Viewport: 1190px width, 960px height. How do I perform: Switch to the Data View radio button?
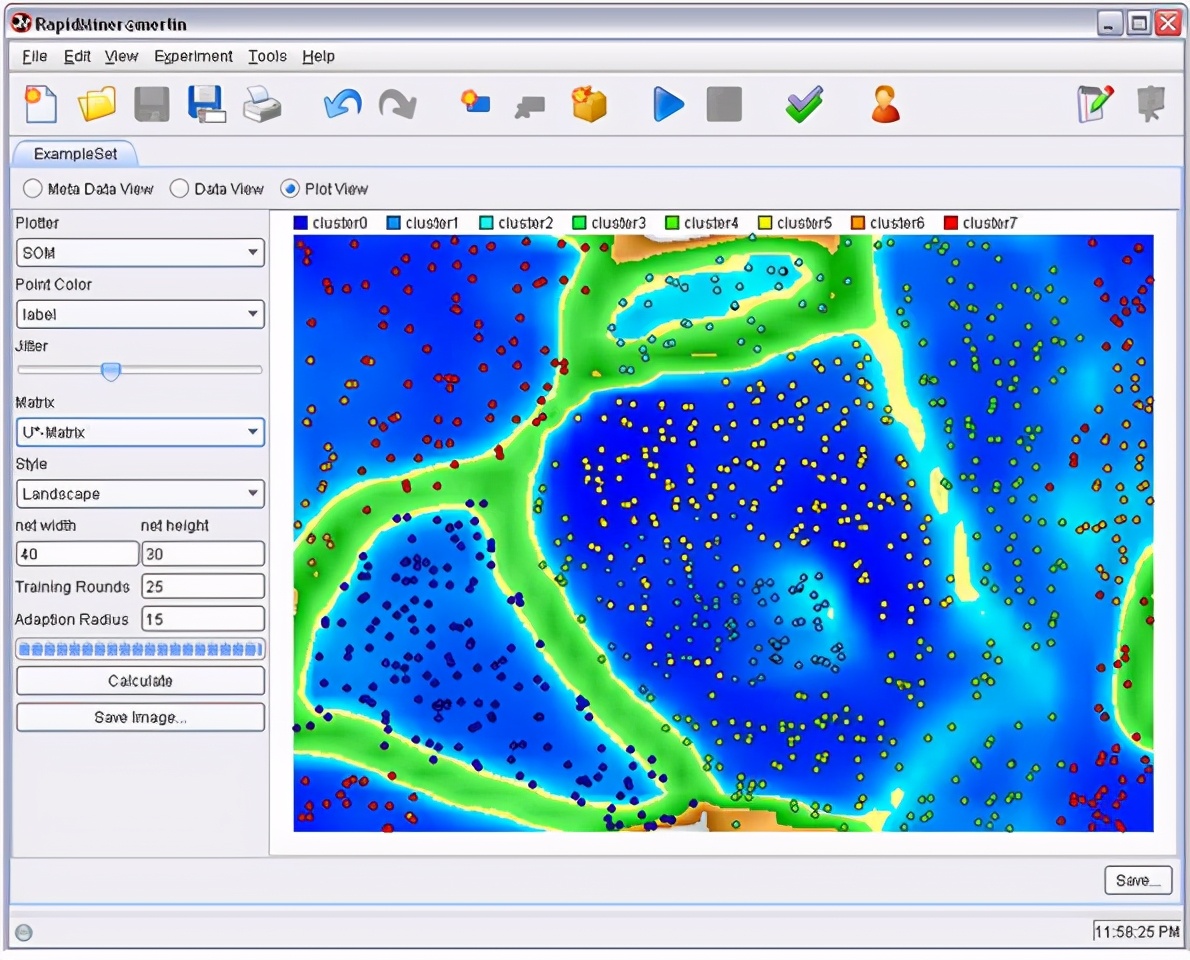point(179,189)
